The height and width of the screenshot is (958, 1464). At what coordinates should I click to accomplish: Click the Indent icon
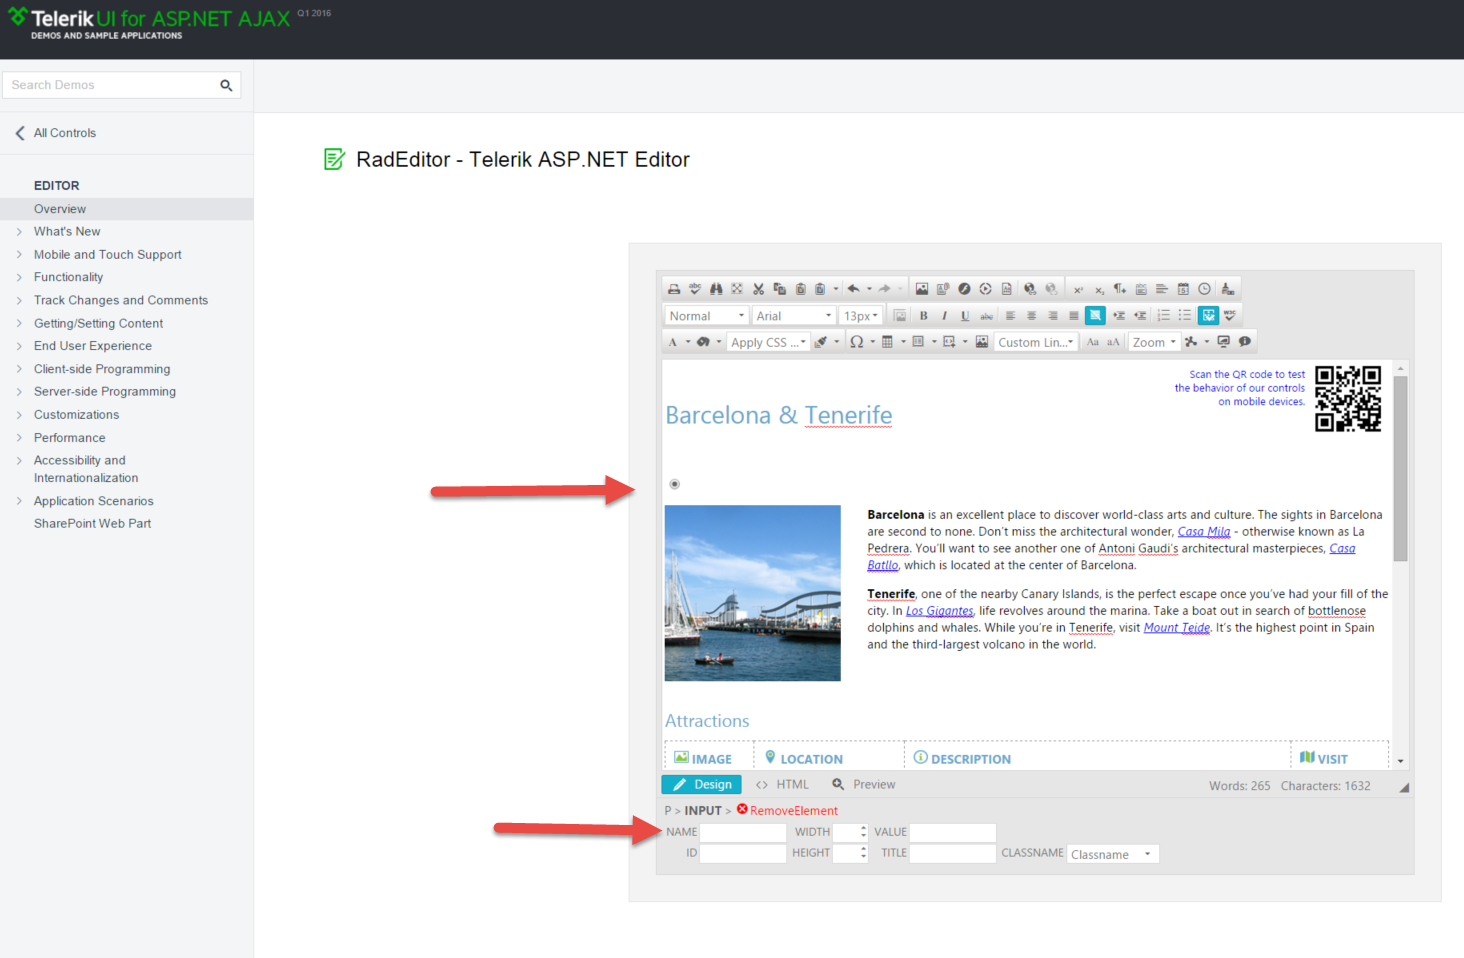point(1119,316)
